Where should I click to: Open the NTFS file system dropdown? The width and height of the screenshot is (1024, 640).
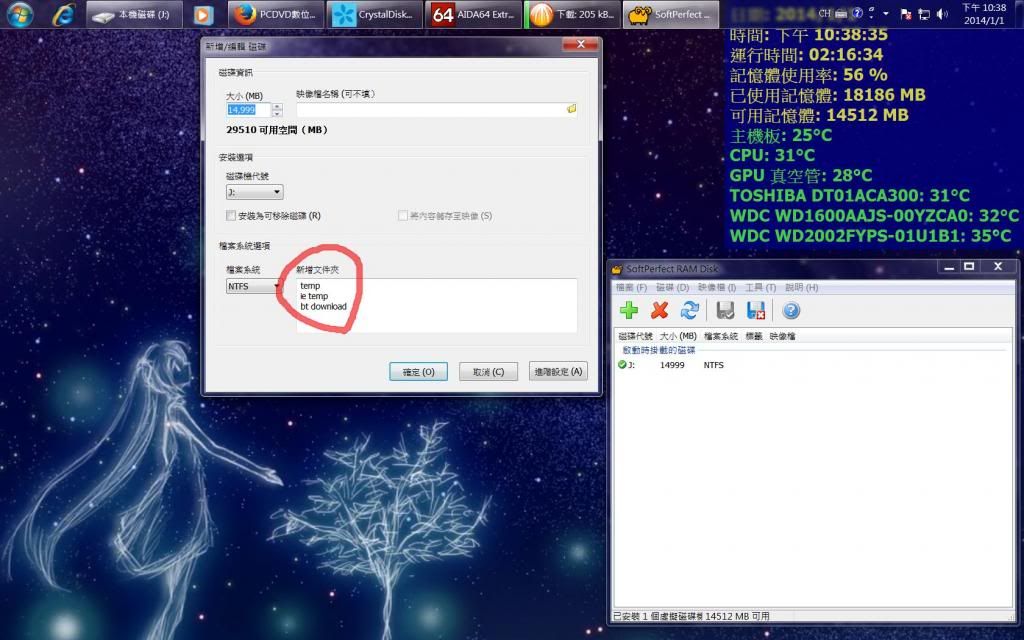pyautogui.click(x=253, y=286)
